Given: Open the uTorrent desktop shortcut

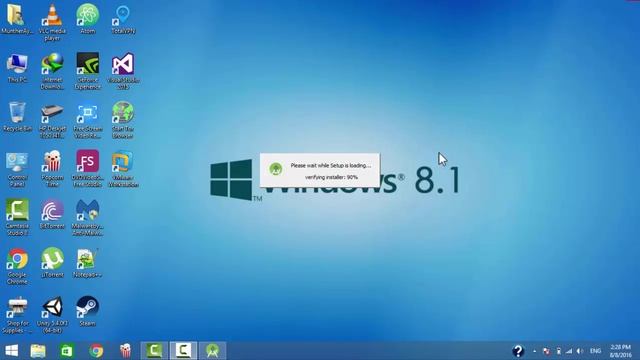Looking at the screenshot, I should (x=52, y=263).
